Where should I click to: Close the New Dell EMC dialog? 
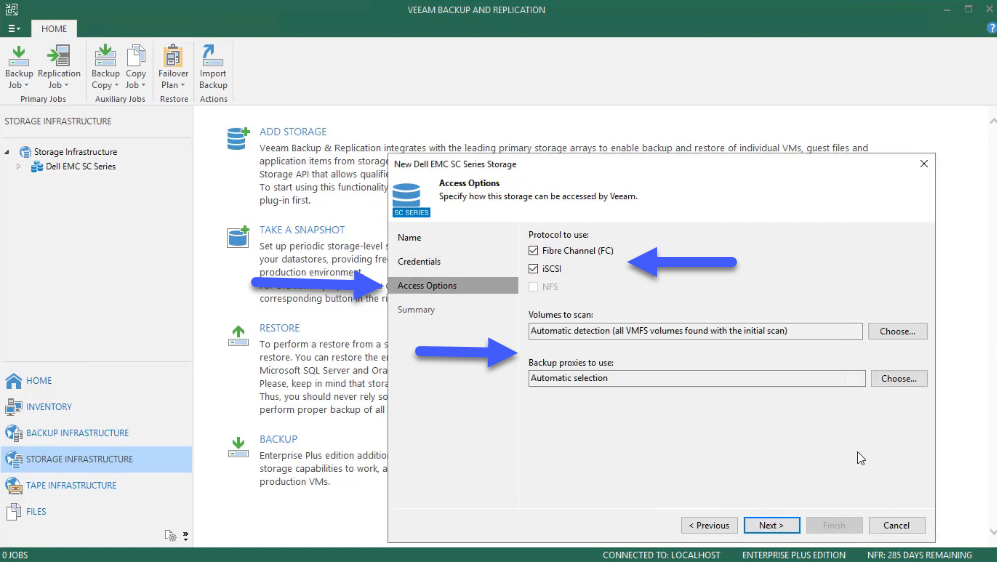(x=924, y=164)
